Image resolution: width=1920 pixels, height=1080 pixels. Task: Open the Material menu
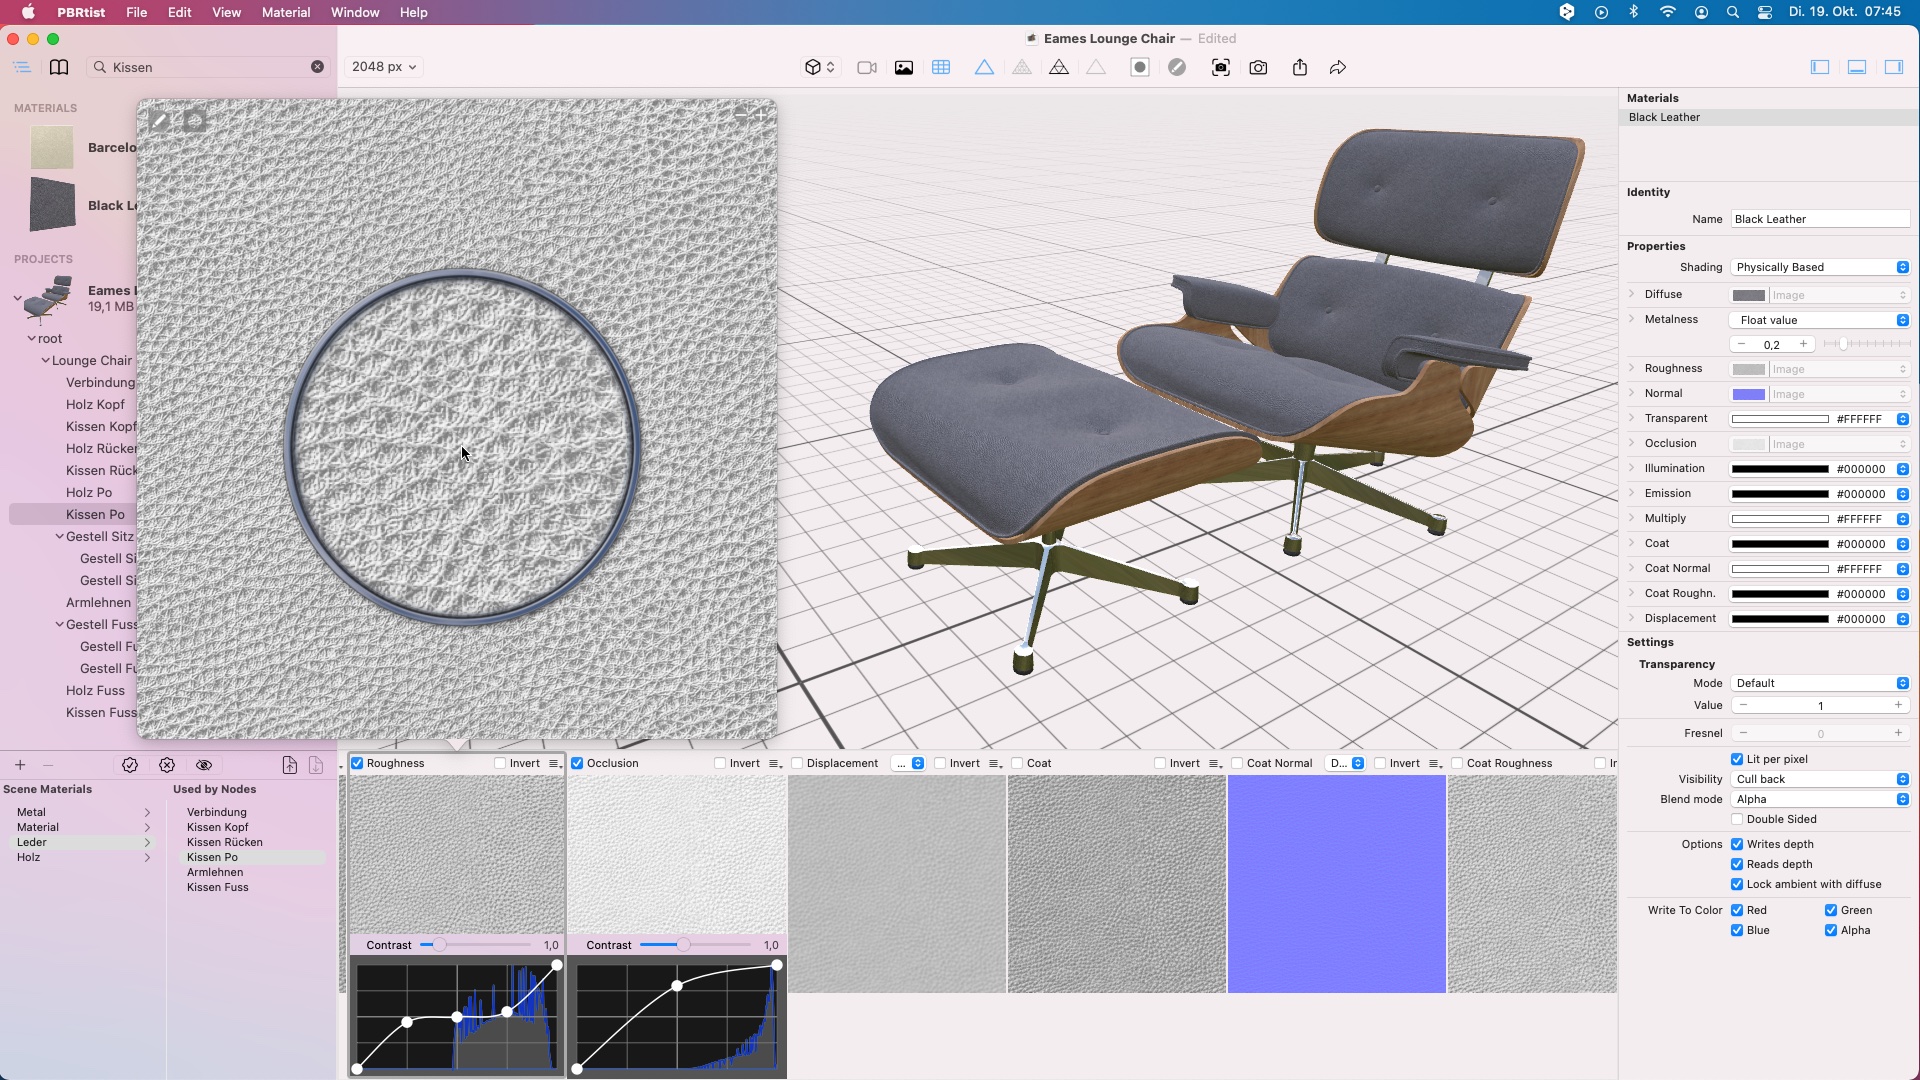pos(286,12)
